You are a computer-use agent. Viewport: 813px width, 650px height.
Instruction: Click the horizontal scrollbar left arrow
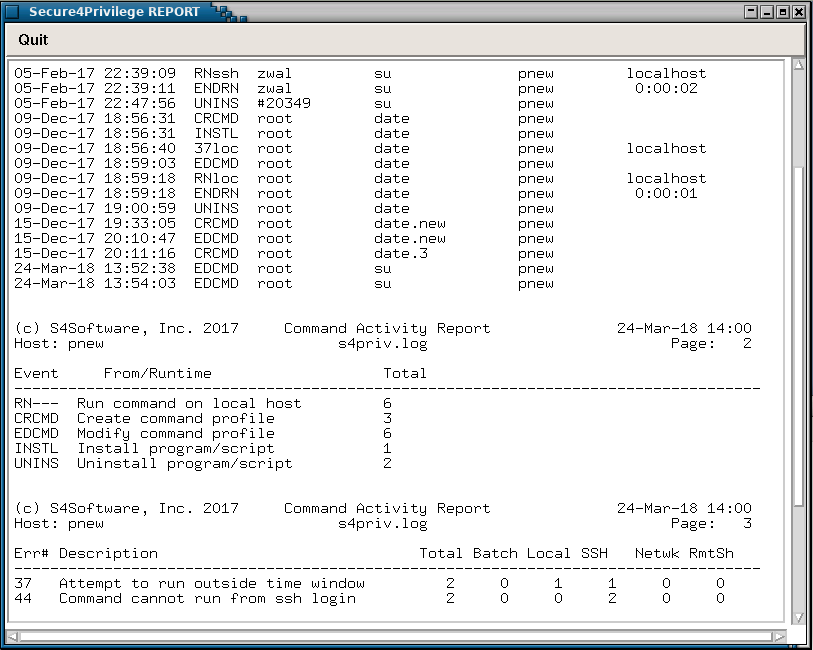point(13,635)
